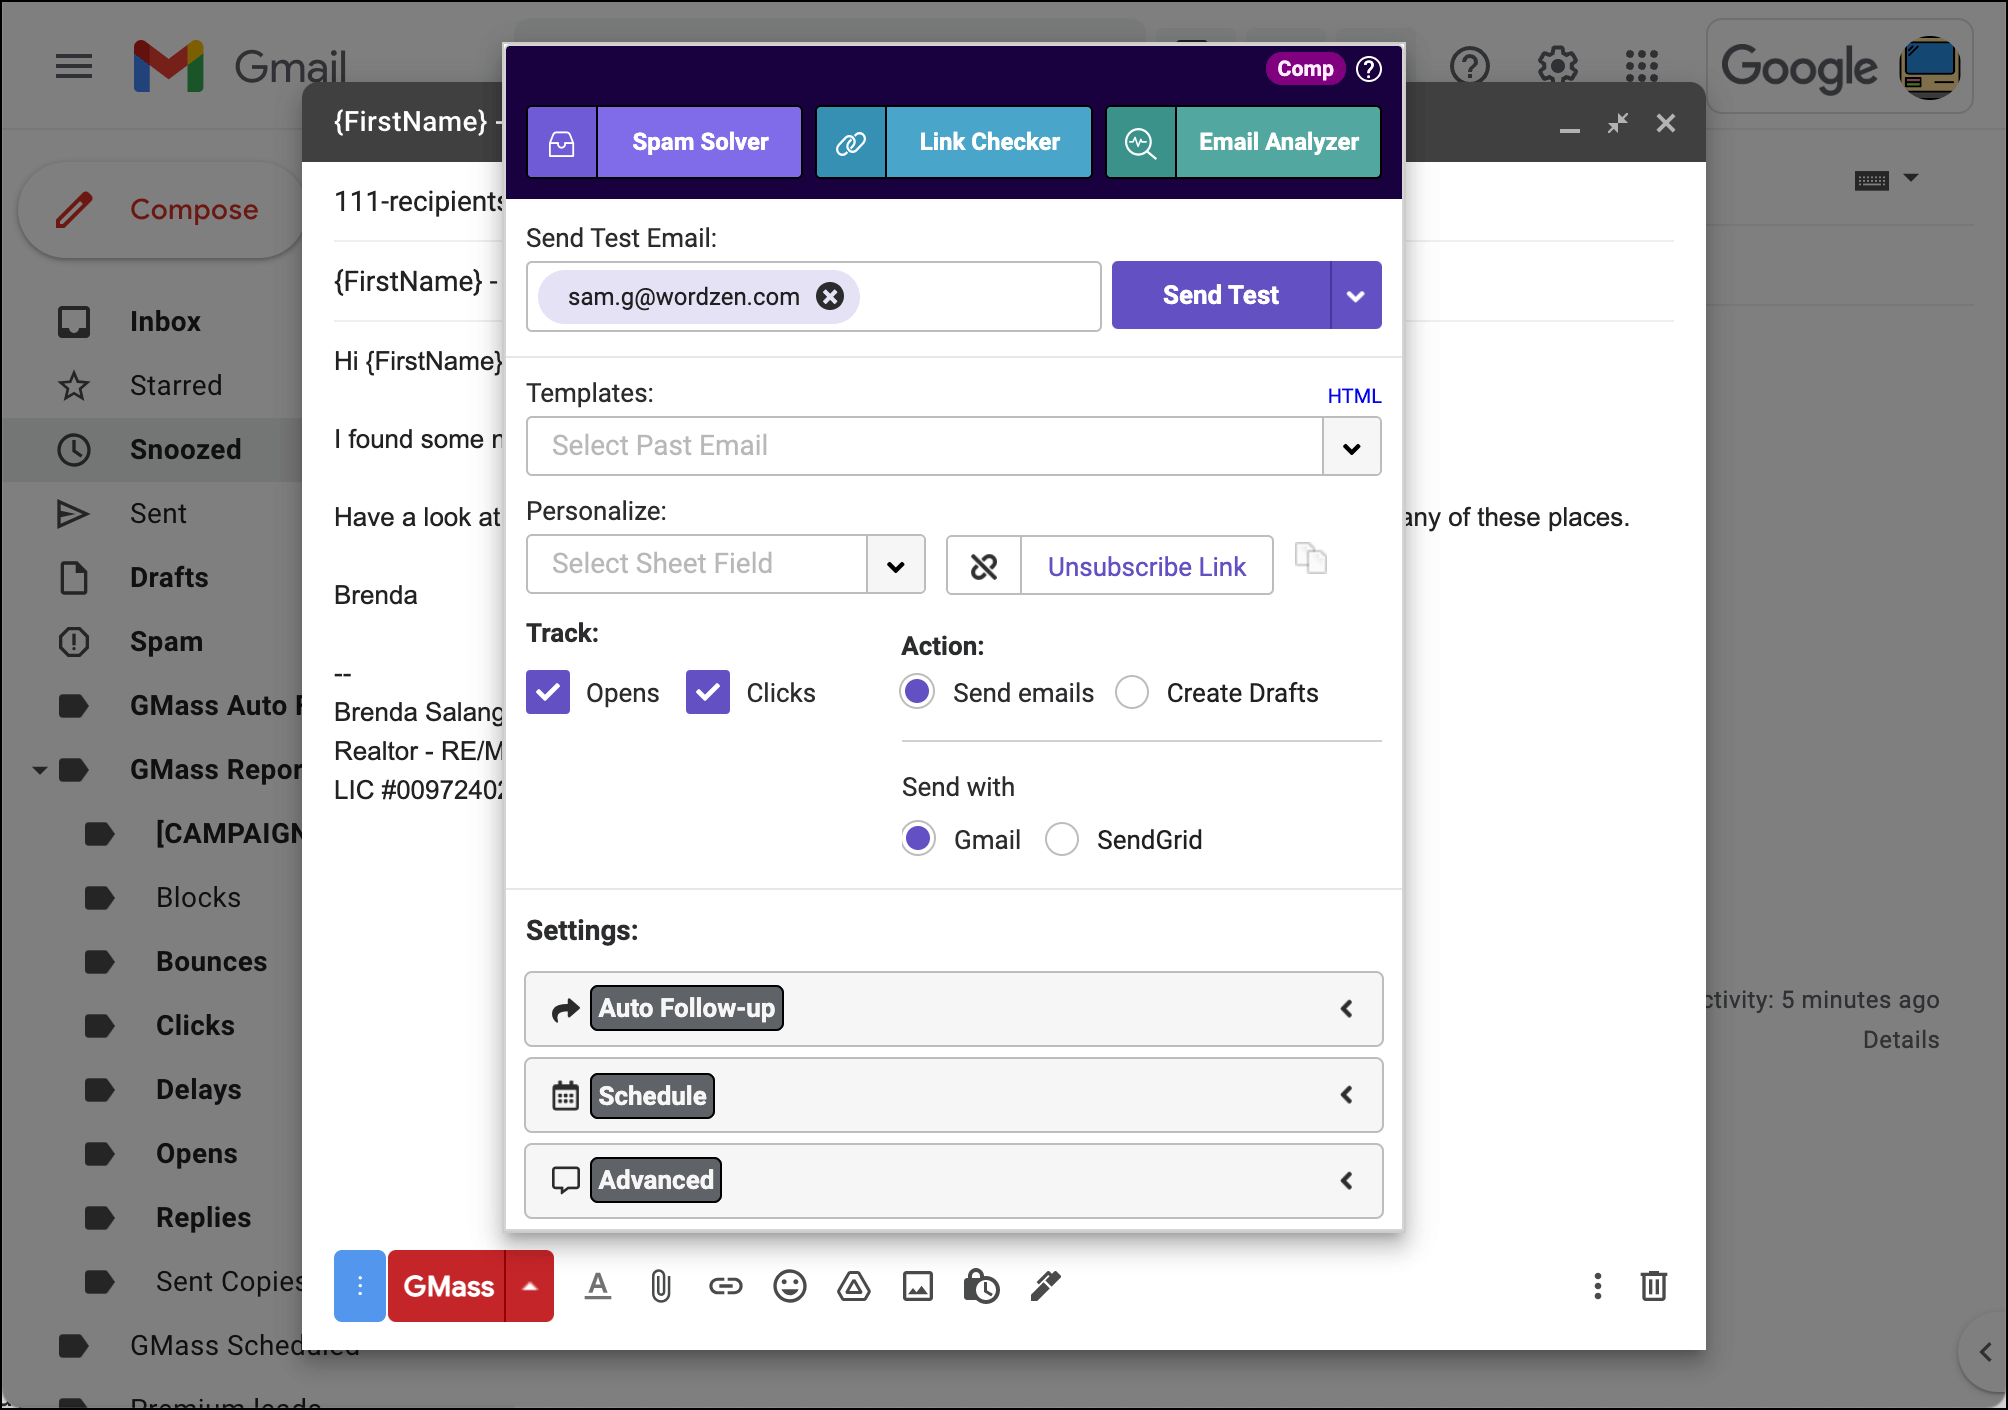Select the Create Drafts radio button
The image size is (2008, 1410).
[x=1132, y=692]
